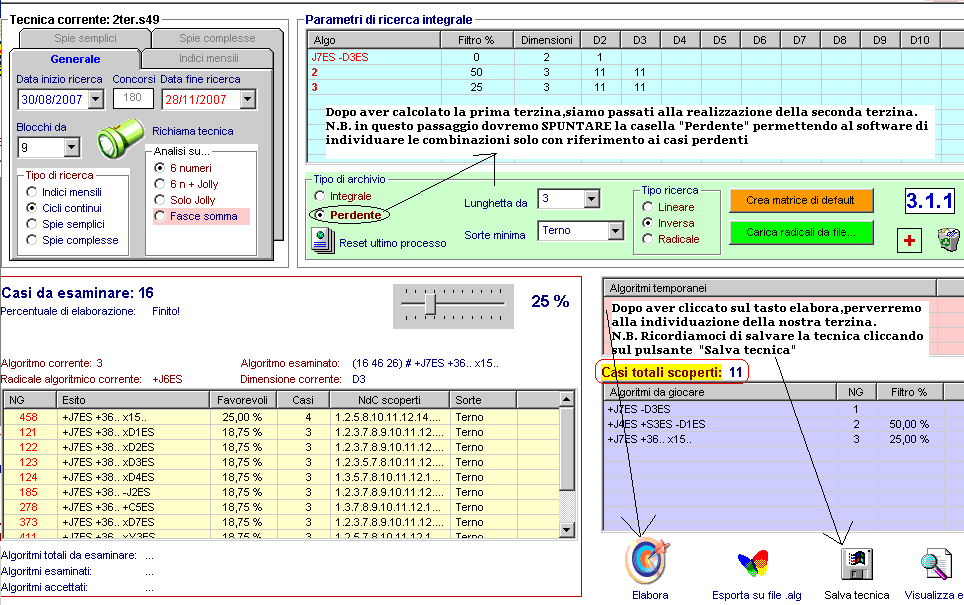Select +J7ES +36.. x15.. algorithm to play
Viewport: 964px width, 605px height.
click(784, 439)
